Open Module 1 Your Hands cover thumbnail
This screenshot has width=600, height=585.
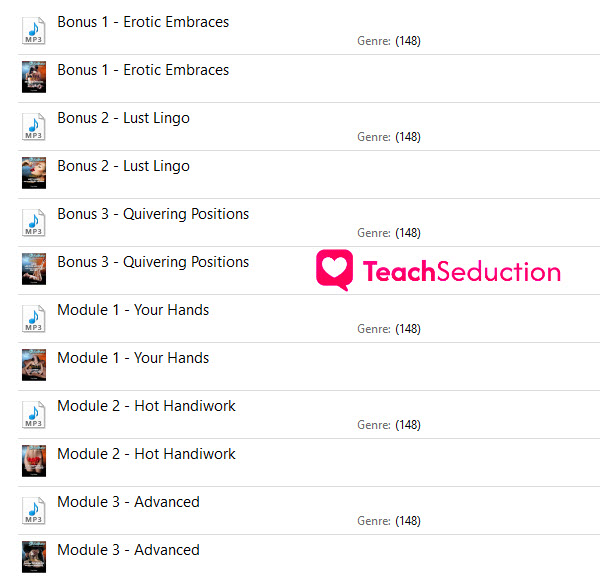[34, 365]
